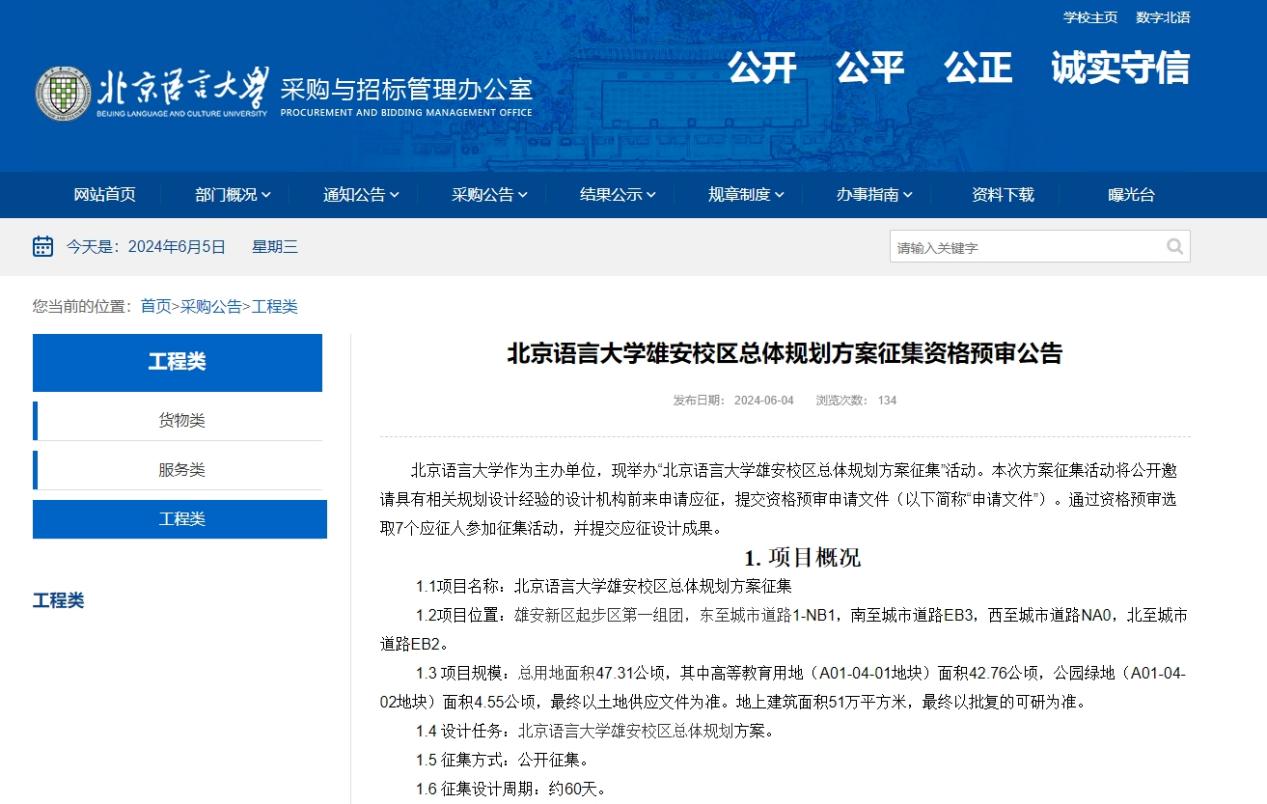This screenshot has width=1267, height=804.
Task: Open 曝光台 in navigation bar
Action: click(1131, 195)
